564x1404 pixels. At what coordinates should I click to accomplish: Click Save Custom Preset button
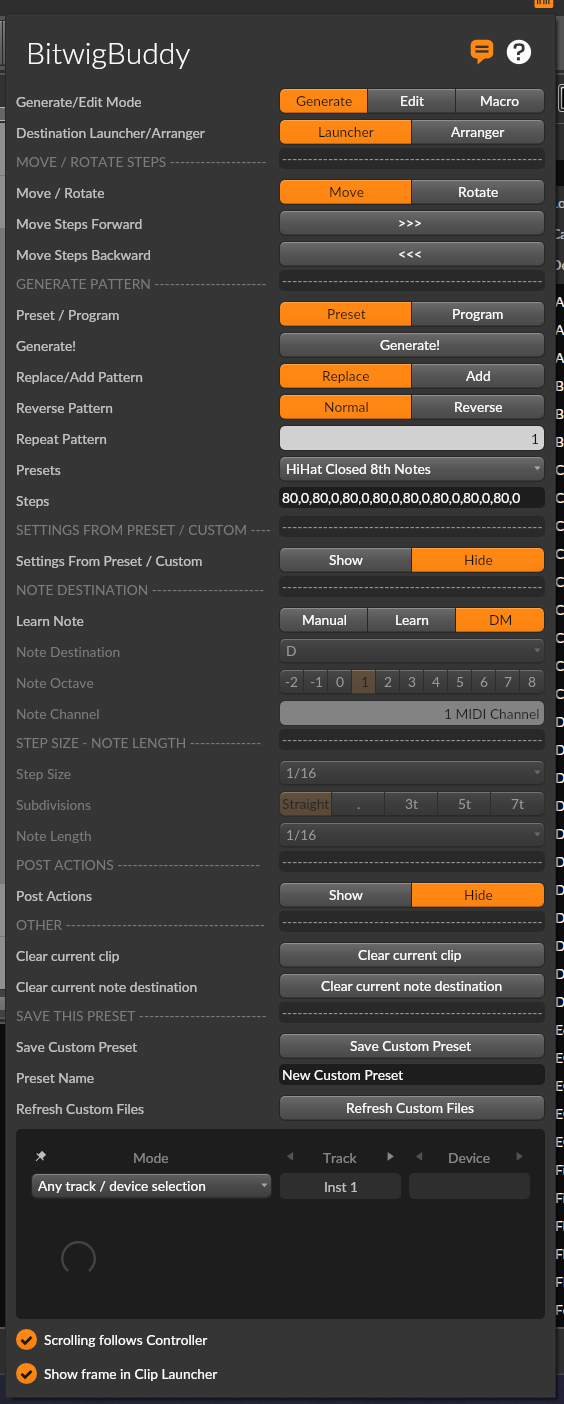click(x=412, y=1046)
